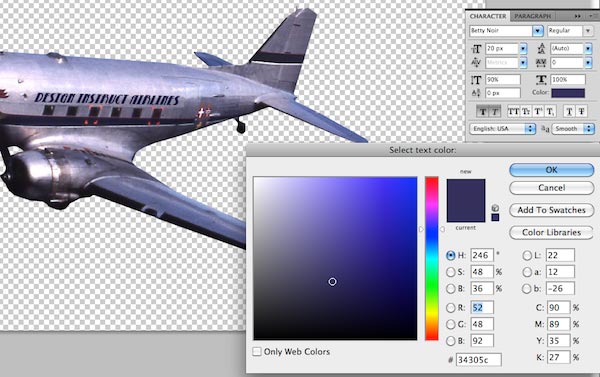
Task: Open the leading Auto dropdown arrow
Action: pos(589,49)
